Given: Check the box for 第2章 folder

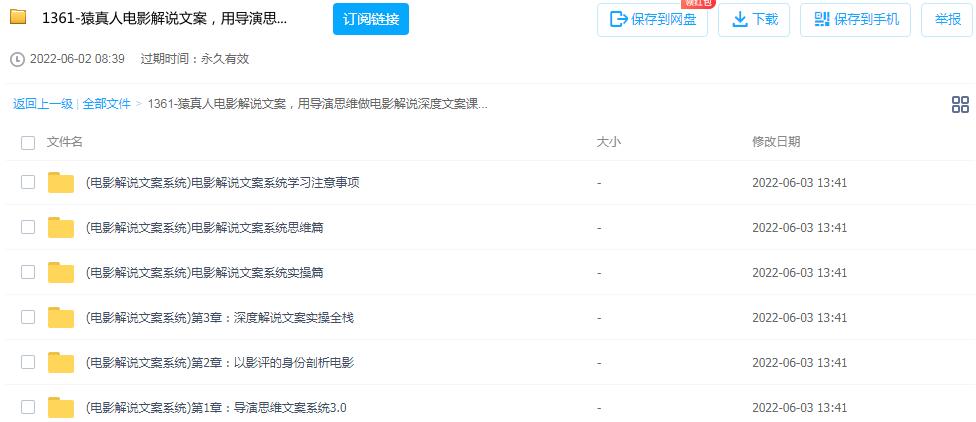Looking at the screenshot, I should (x=28, y=362).
